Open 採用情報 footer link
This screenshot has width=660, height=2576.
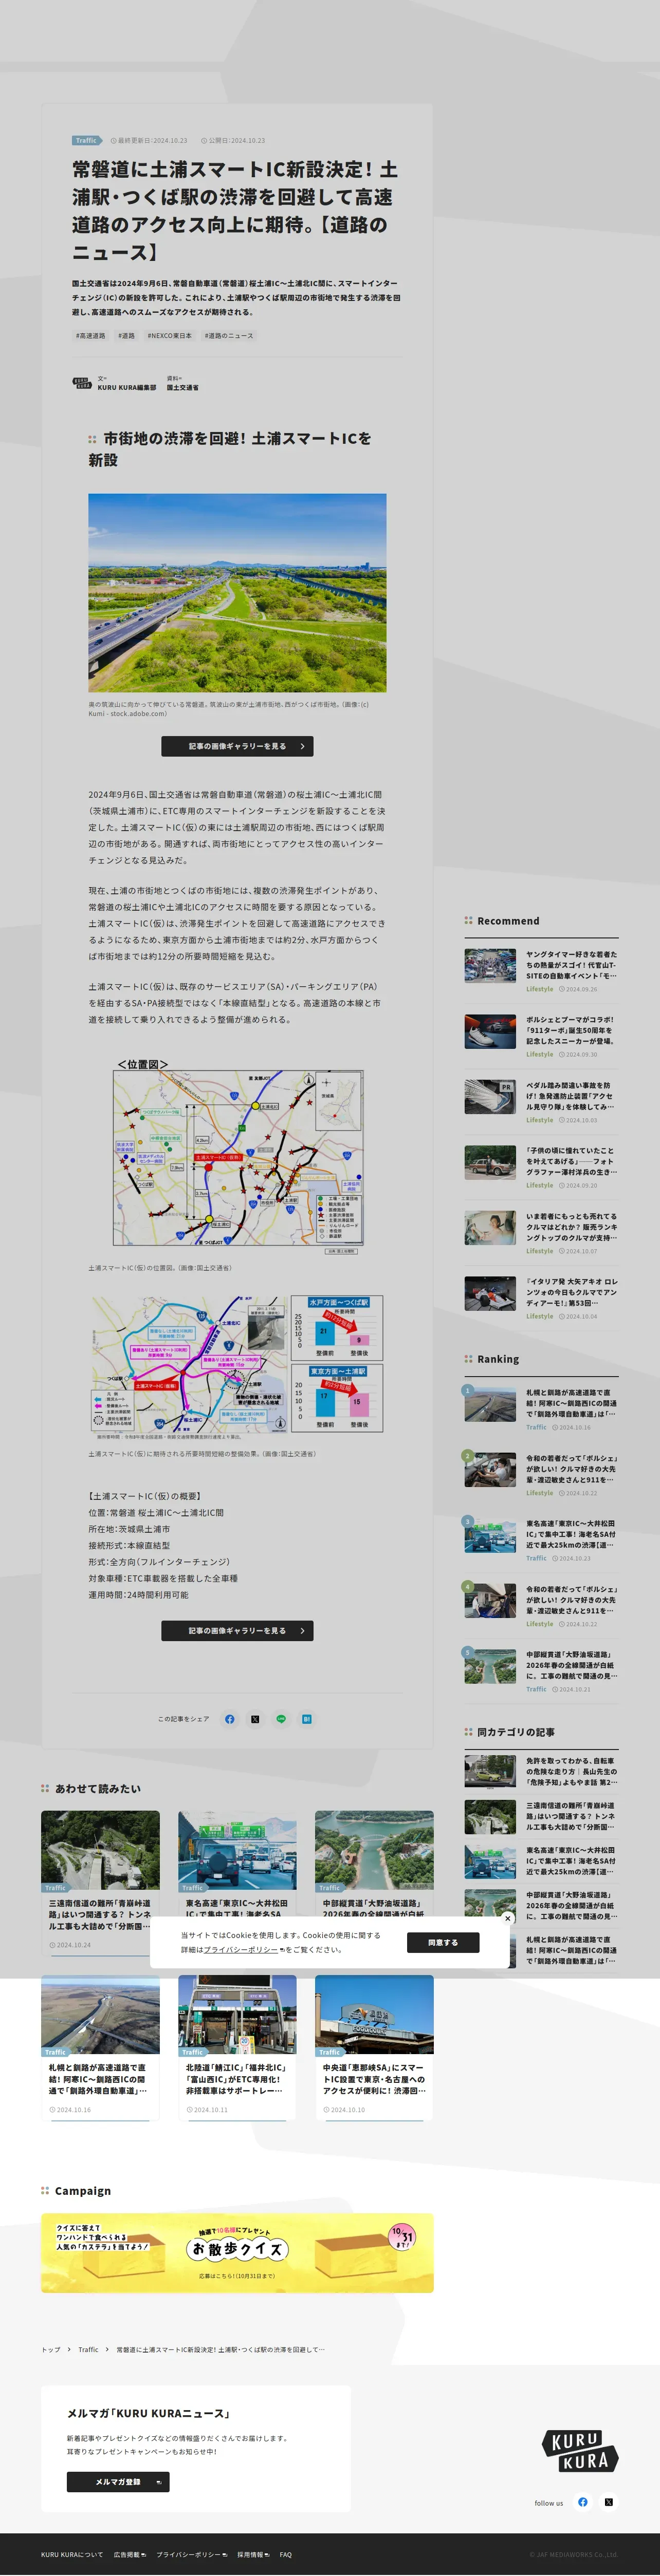click(253, 2554)
